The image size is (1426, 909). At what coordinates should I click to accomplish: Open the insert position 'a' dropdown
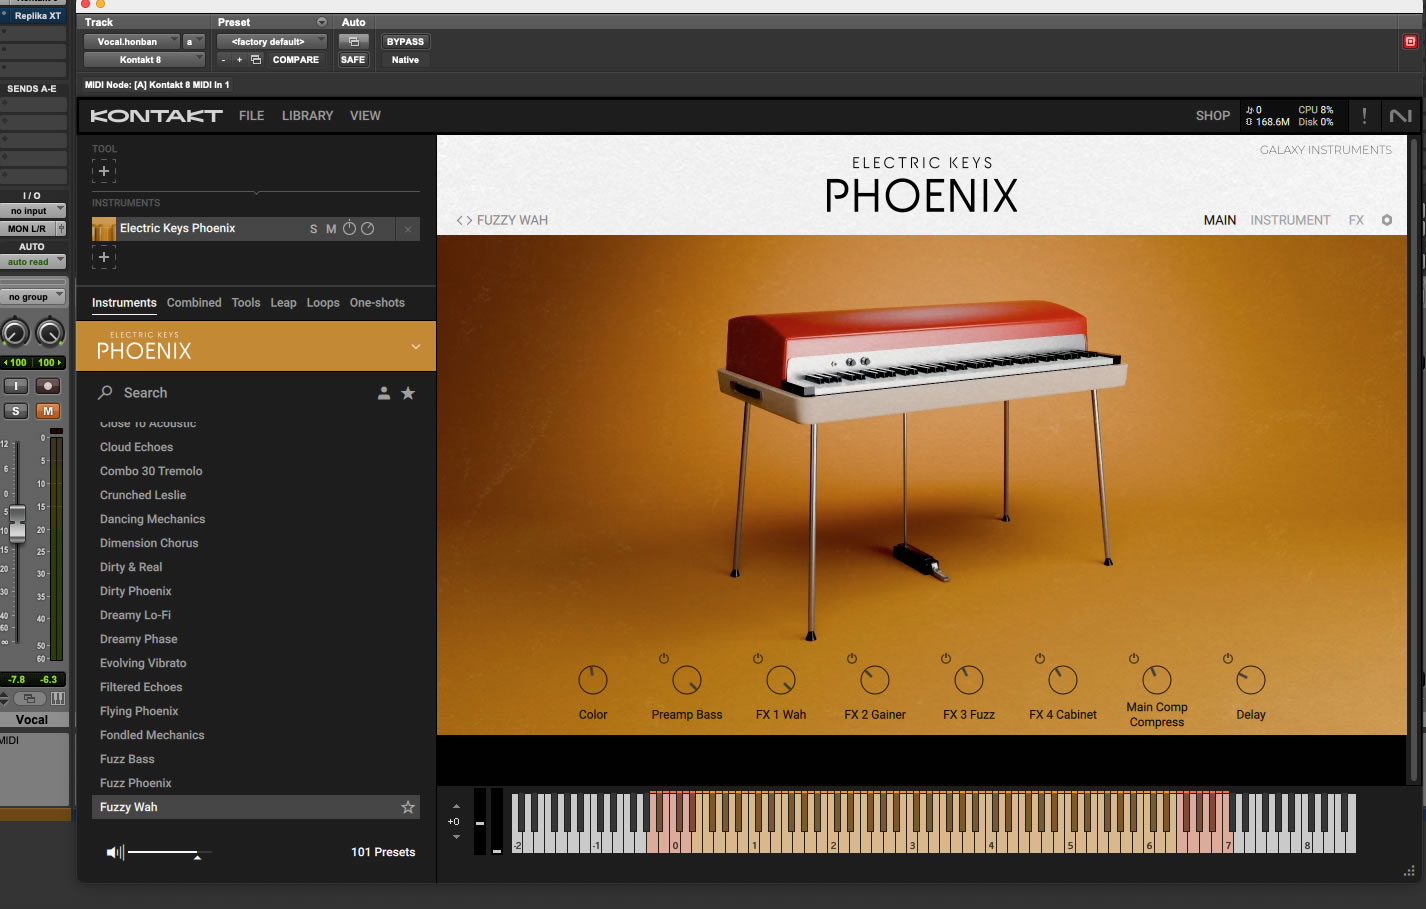coord(194,42)
